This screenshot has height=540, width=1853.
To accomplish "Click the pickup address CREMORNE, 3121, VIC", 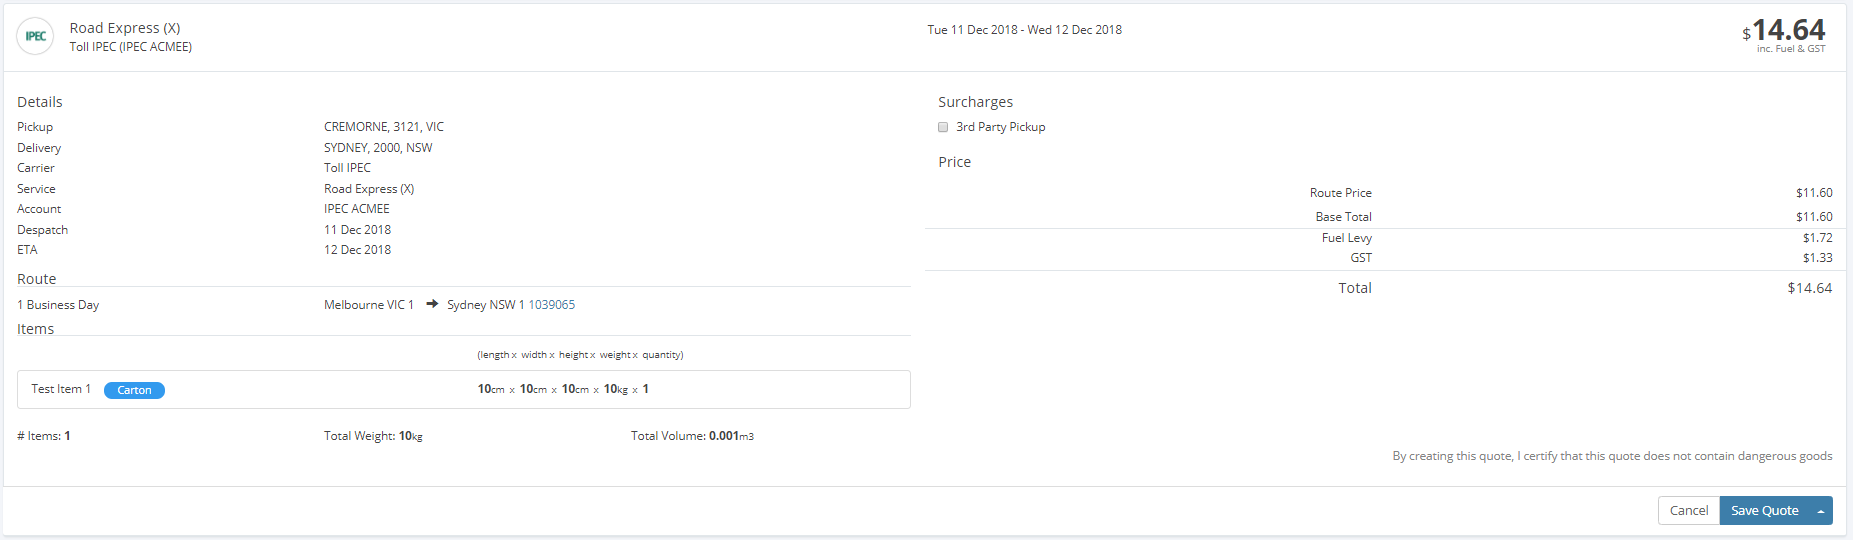I will [x=384, y=127].
